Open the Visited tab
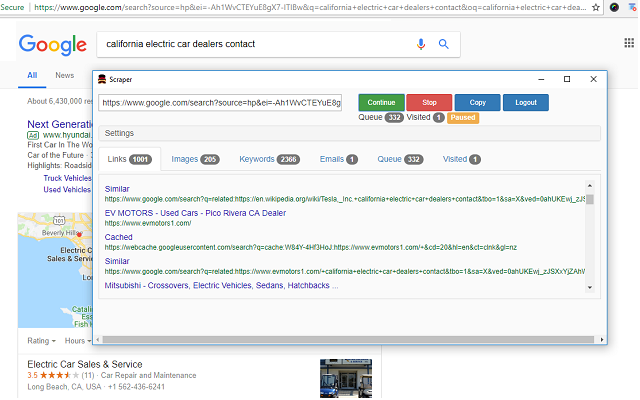The height and width of the screenshot is (400, 640). coord(462,159)
